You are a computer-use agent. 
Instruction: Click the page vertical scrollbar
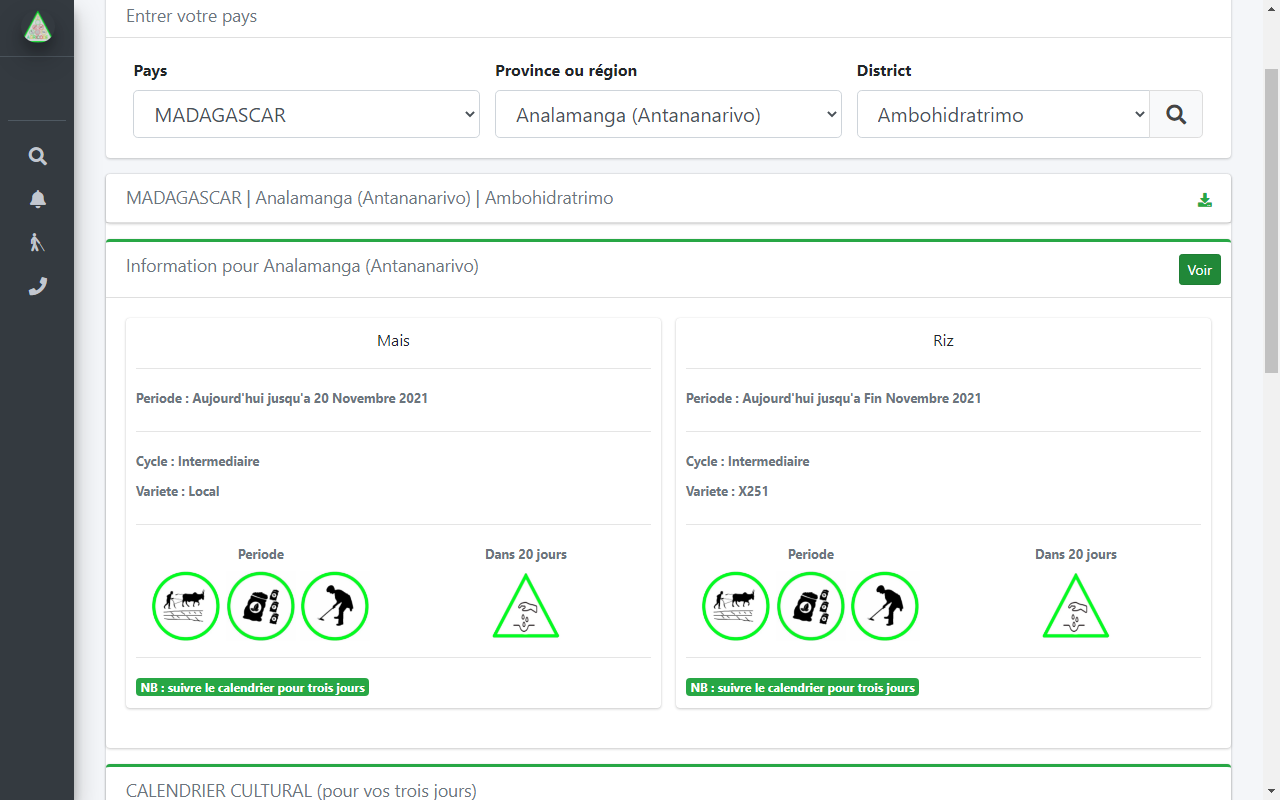1271,220
